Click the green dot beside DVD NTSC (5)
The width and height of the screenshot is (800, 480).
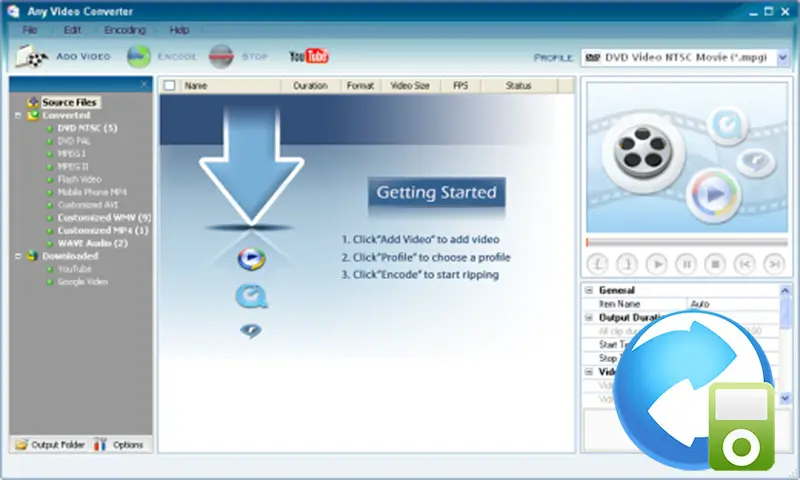tap(49, 129)
